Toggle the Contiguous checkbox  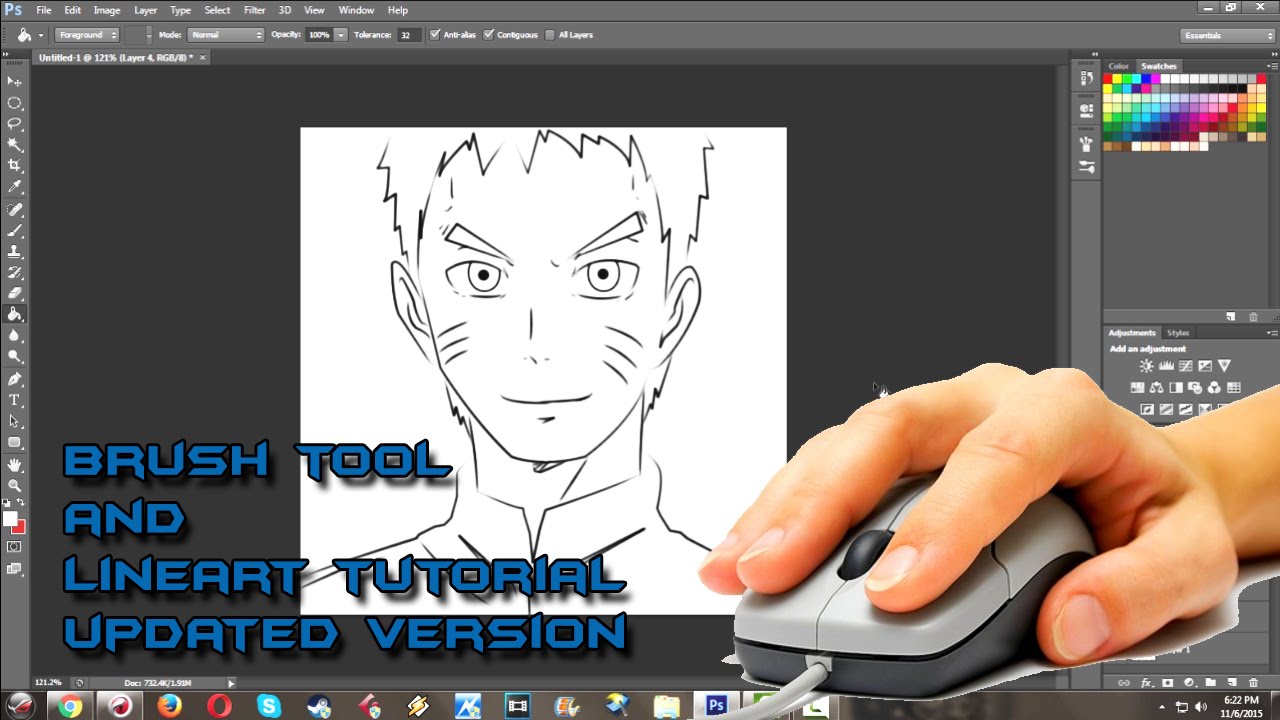click(x=489, y=34)
